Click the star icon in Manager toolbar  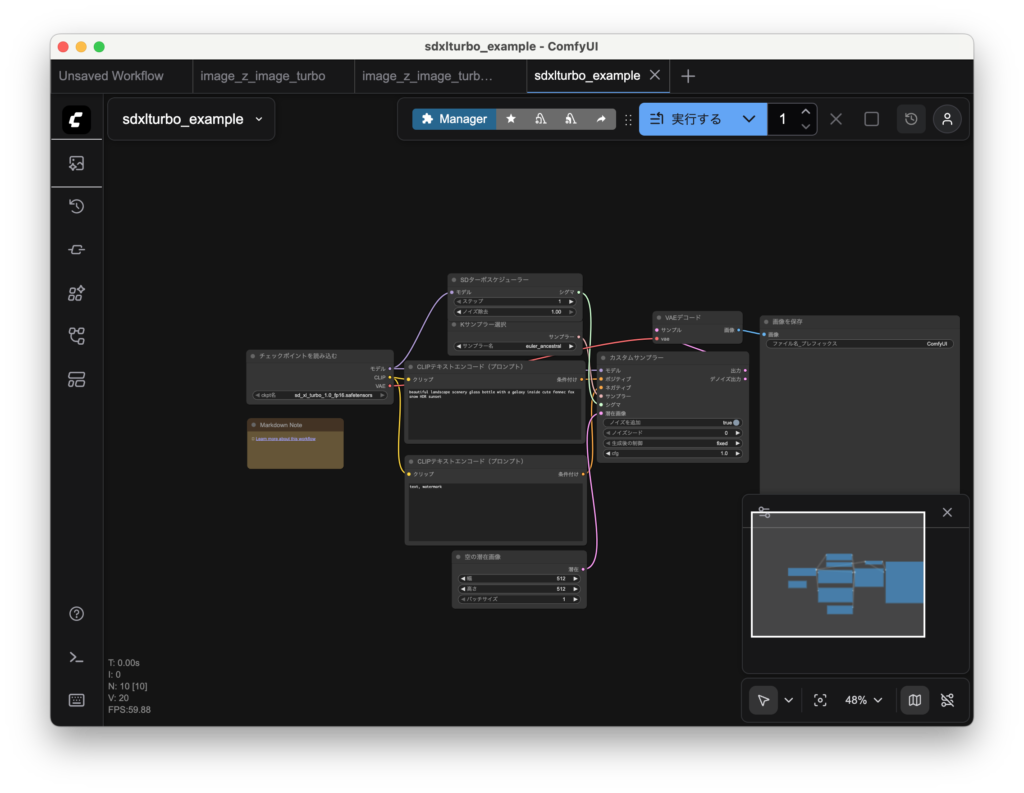coord(511,119)
